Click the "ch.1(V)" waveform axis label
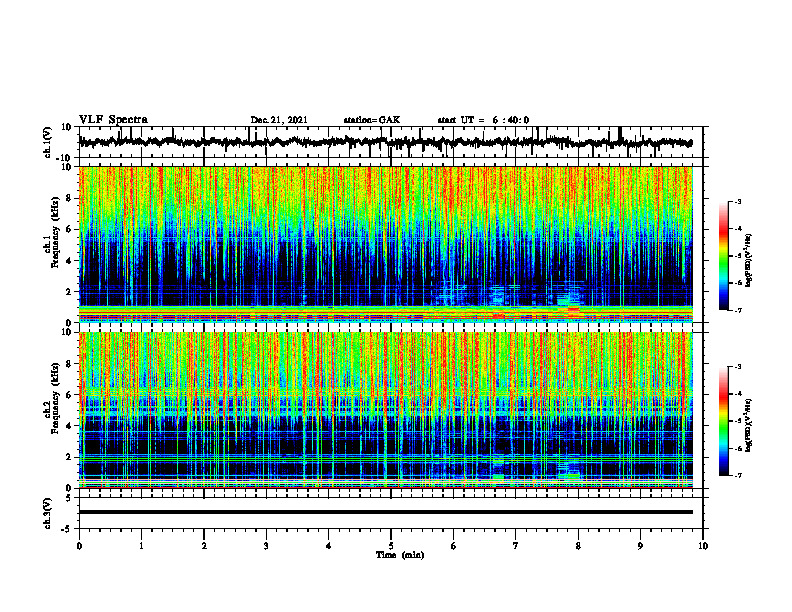Screen dimensions: 792x612 [x=47, y=142]
